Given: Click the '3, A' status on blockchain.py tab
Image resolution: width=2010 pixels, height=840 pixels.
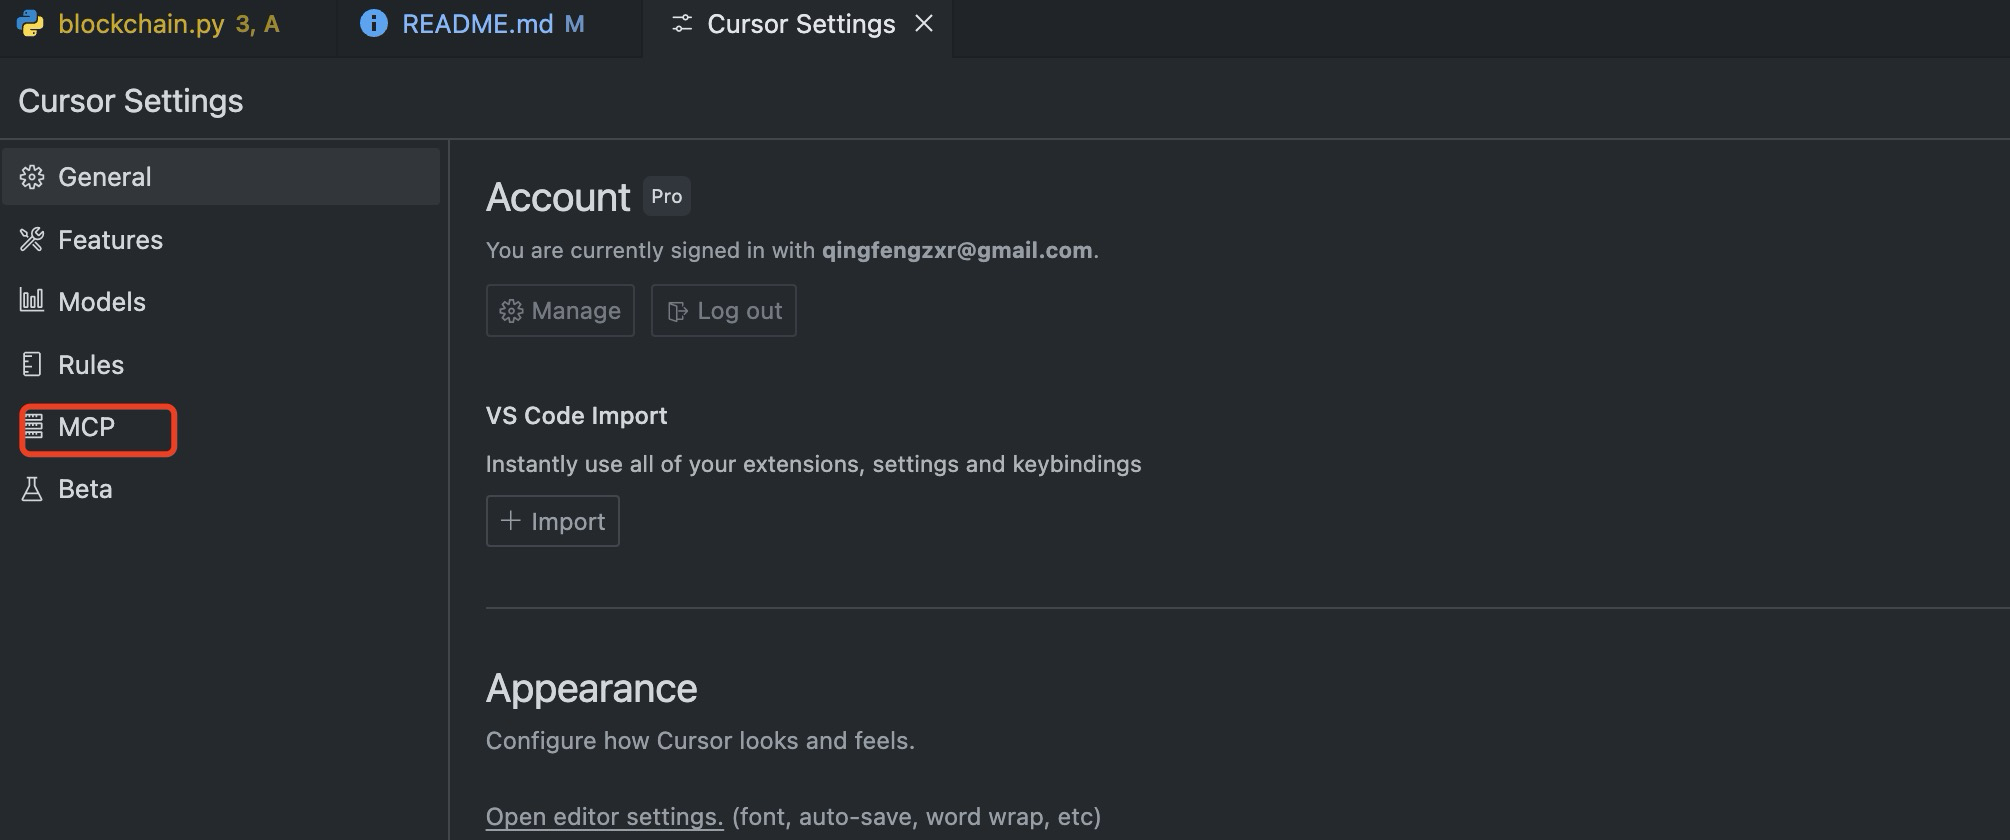Looking at the screenshot, I should [258, 24].
